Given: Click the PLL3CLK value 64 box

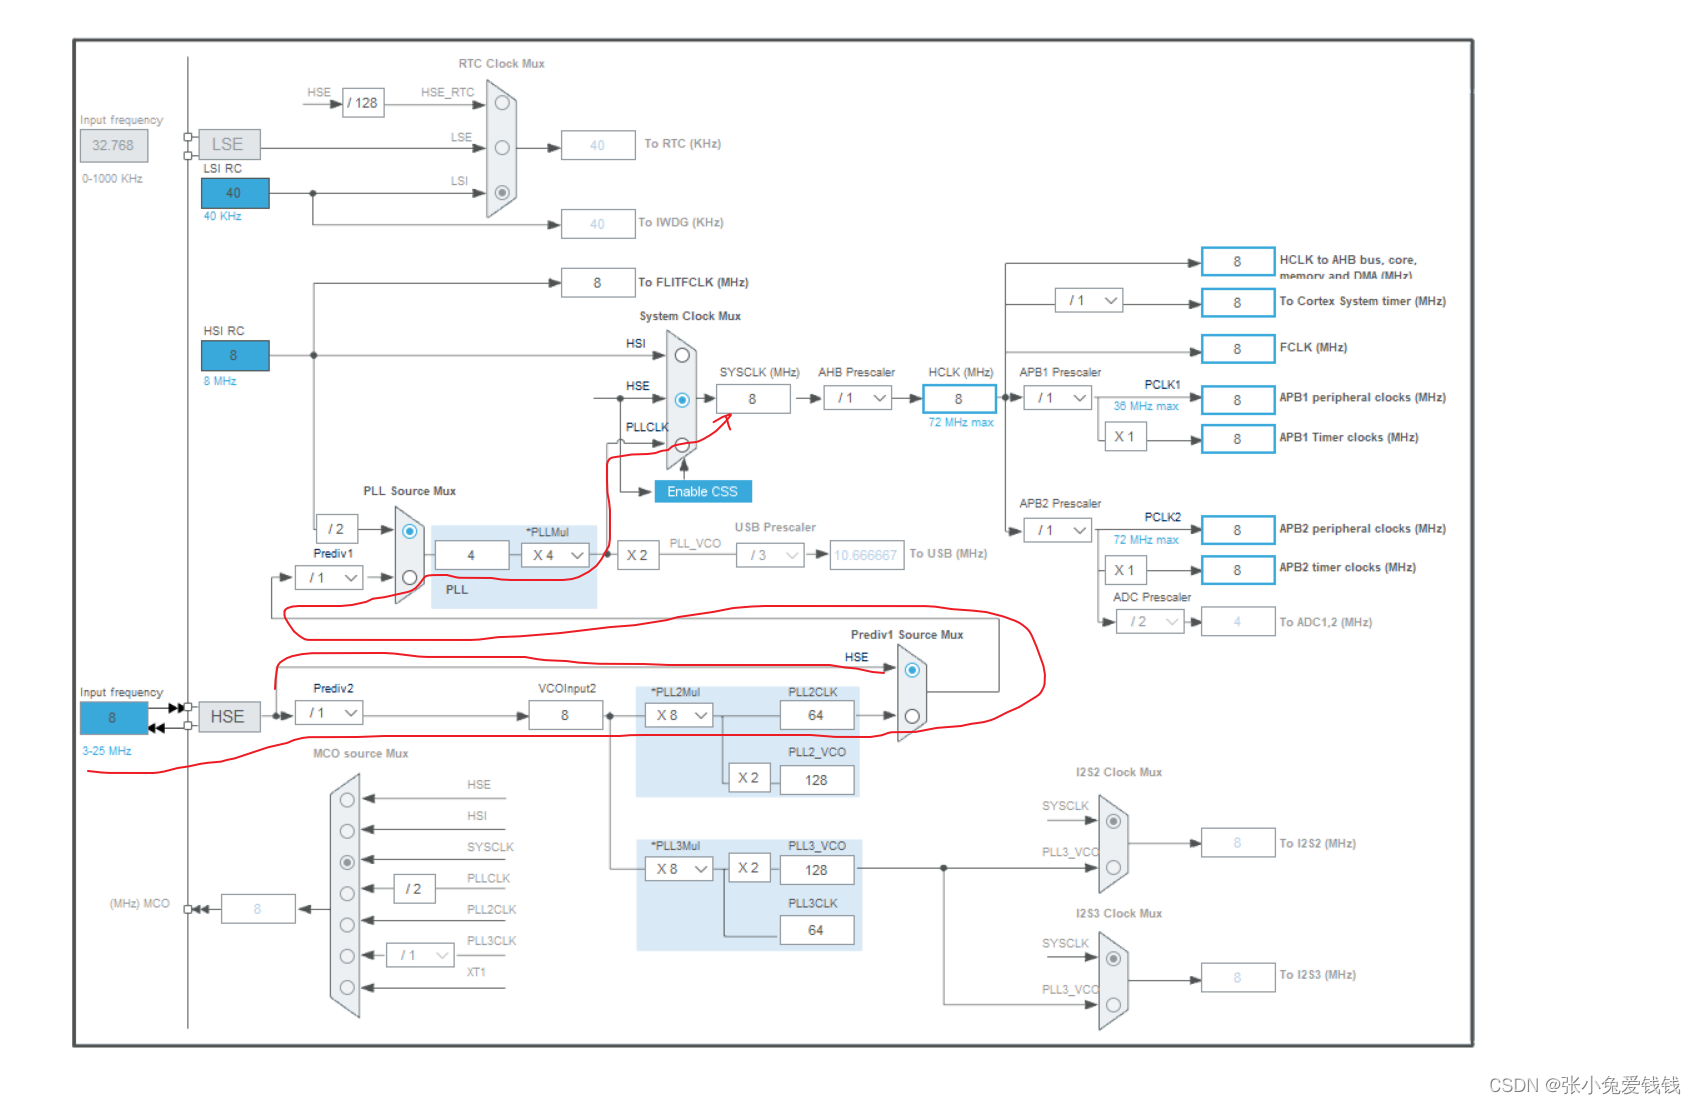Looking at the screenshot, I should pos(817,930).
